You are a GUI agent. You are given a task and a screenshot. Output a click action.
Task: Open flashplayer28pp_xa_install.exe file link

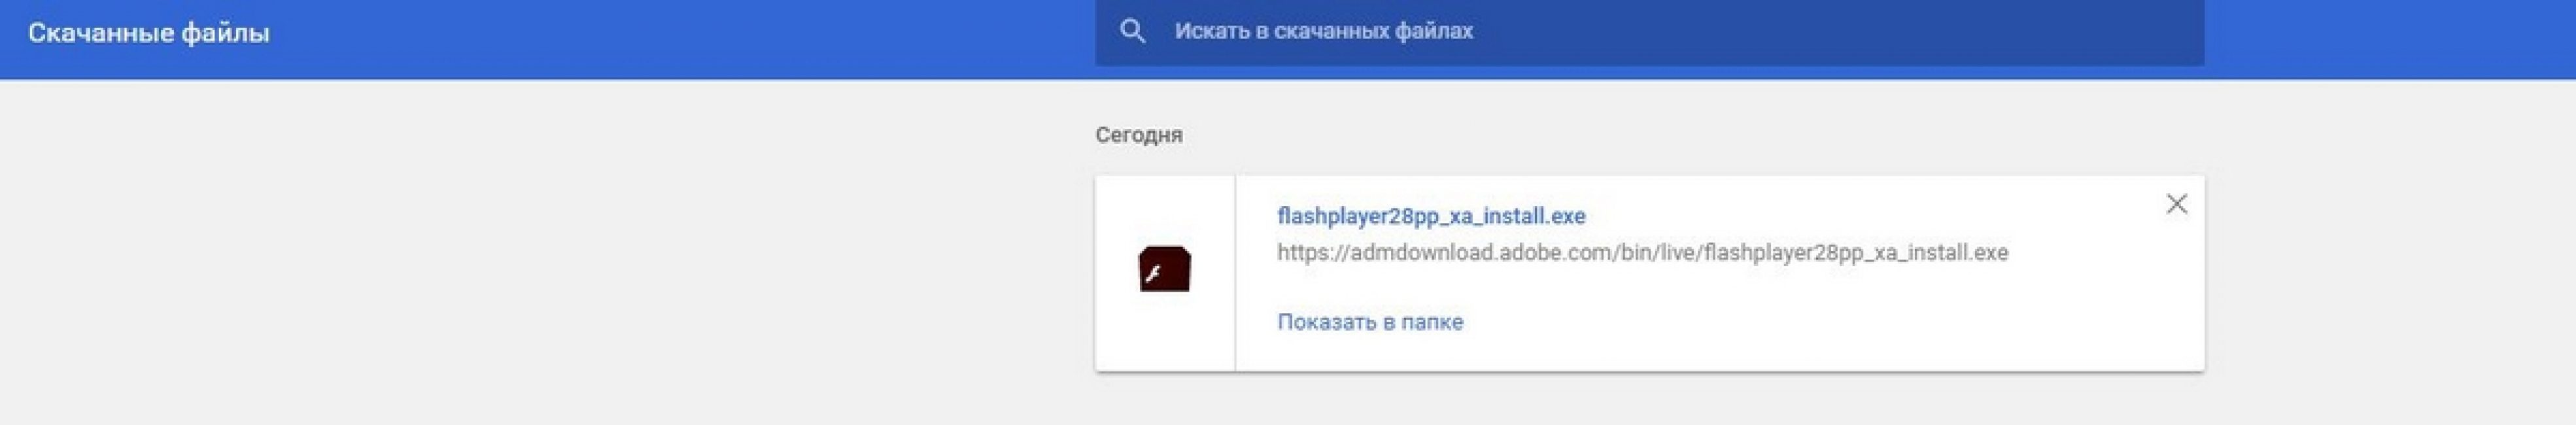point(1431,216)
